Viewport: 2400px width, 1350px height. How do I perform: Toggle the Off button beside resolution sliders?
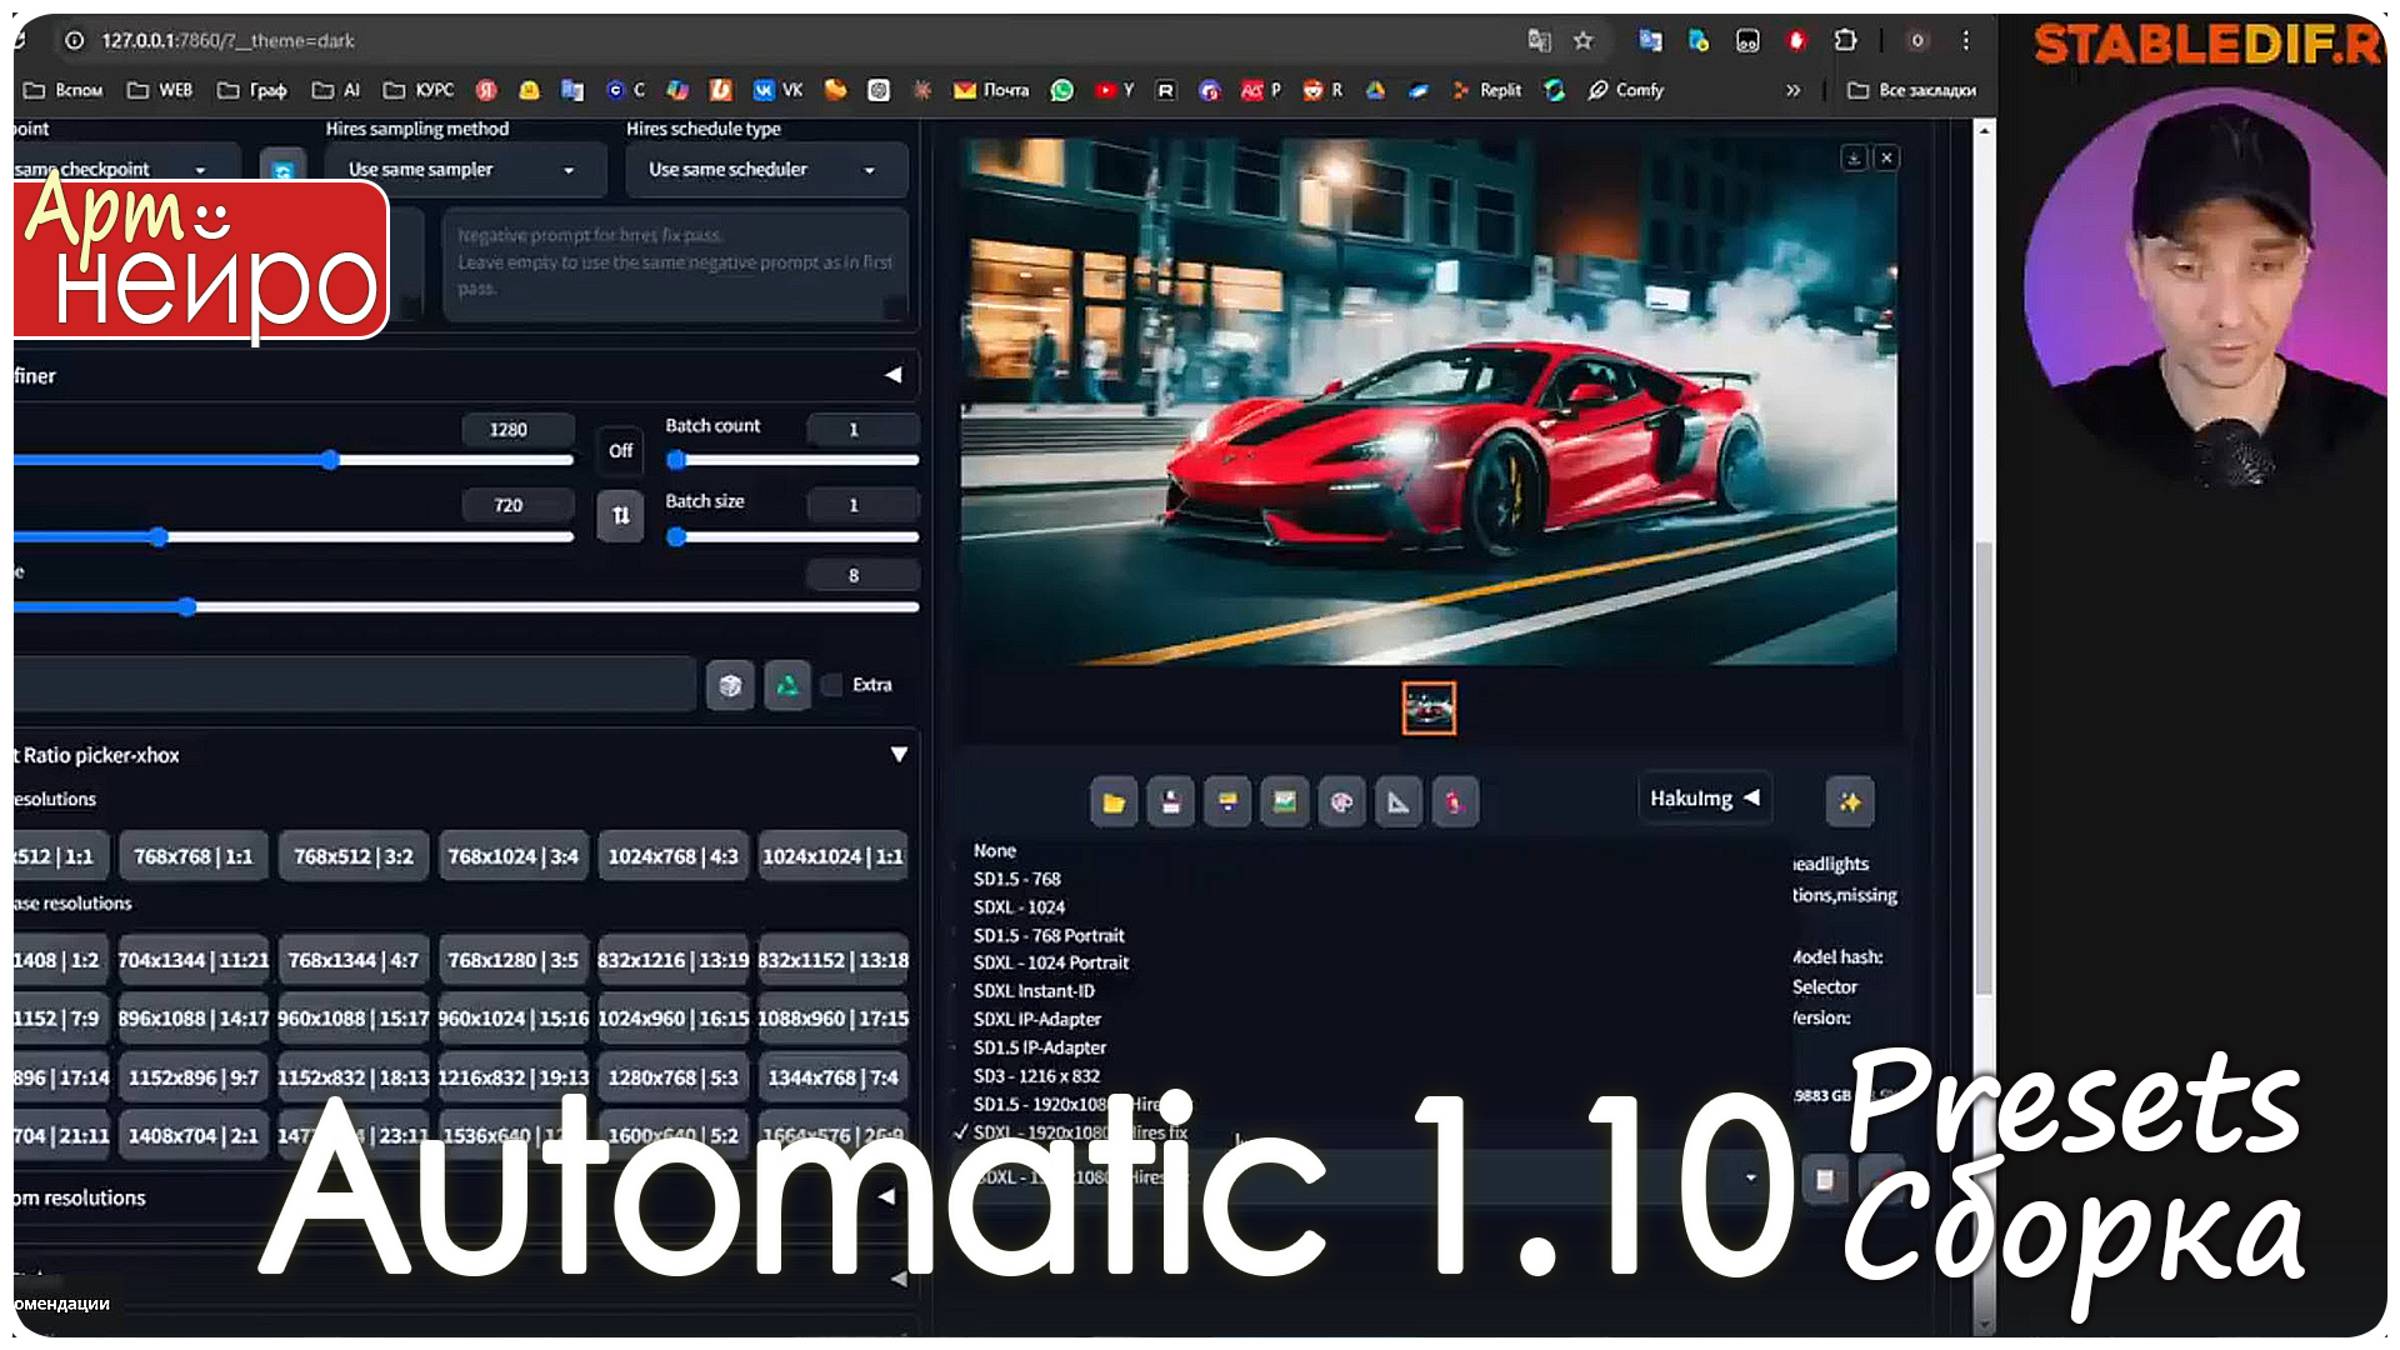point(619,451)
